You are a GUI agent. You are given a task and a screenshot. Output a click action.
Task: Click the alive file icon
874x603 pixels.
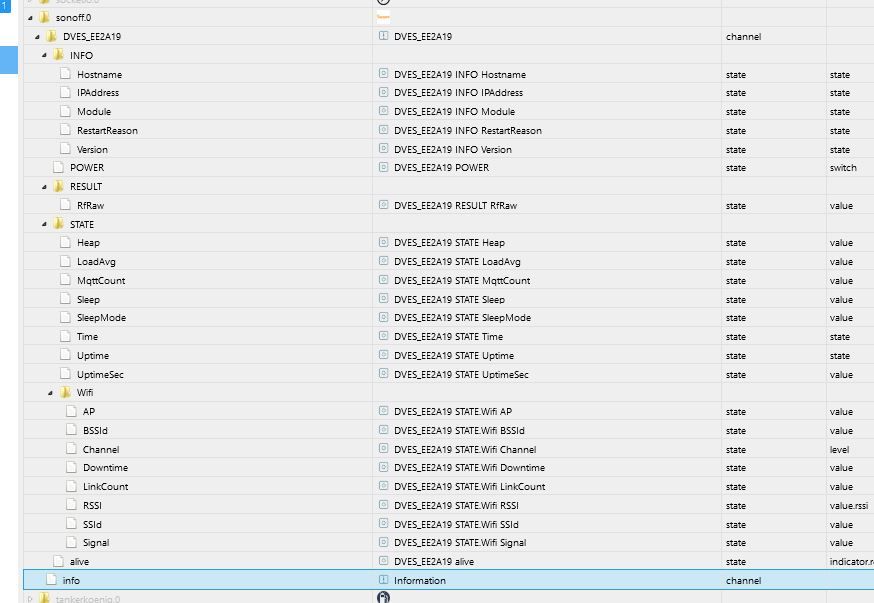tap(58, 561)
